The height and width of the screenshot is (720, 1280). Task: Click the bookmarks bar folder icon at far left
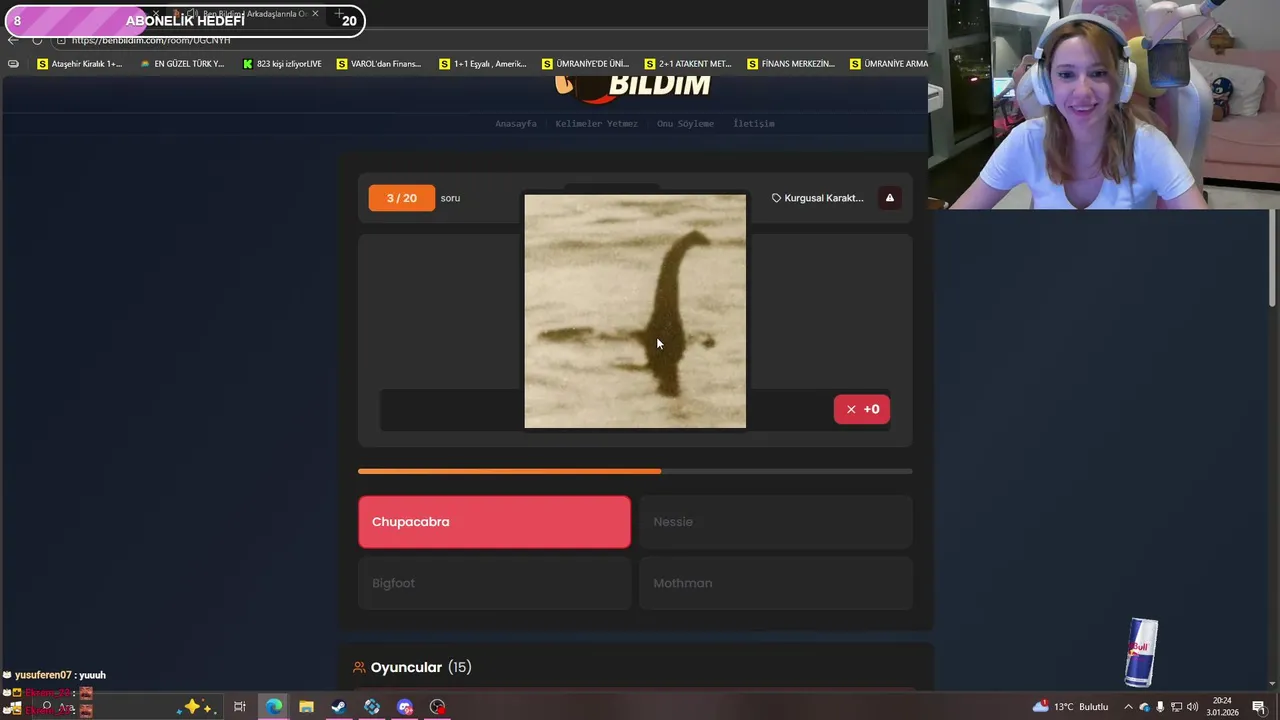[x=13, y=63]
